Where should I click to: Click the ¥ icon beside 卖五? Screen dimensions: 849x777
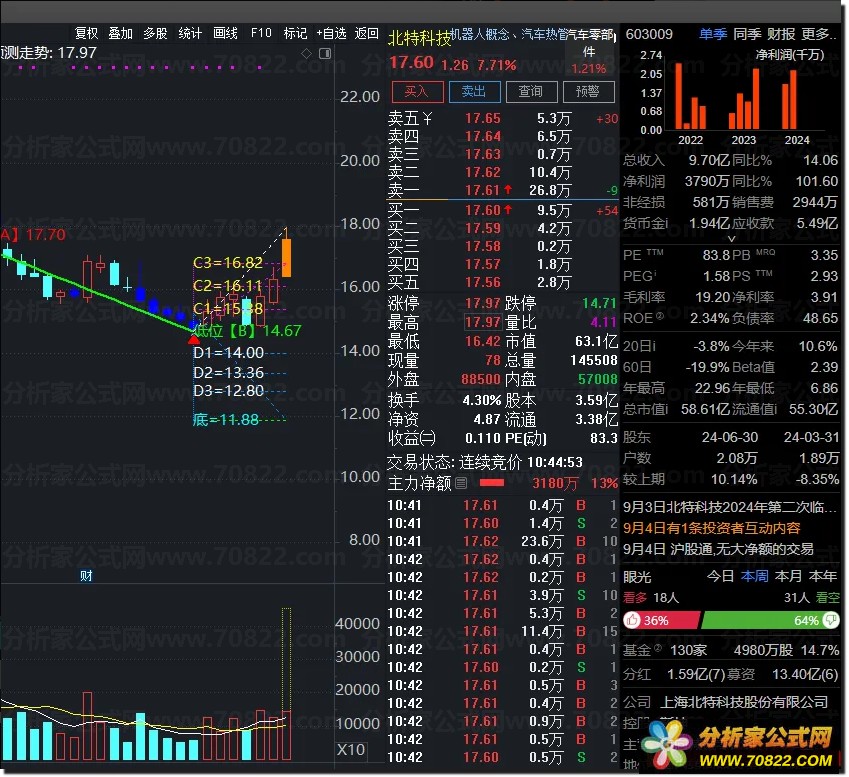click(x=427, y=118)
